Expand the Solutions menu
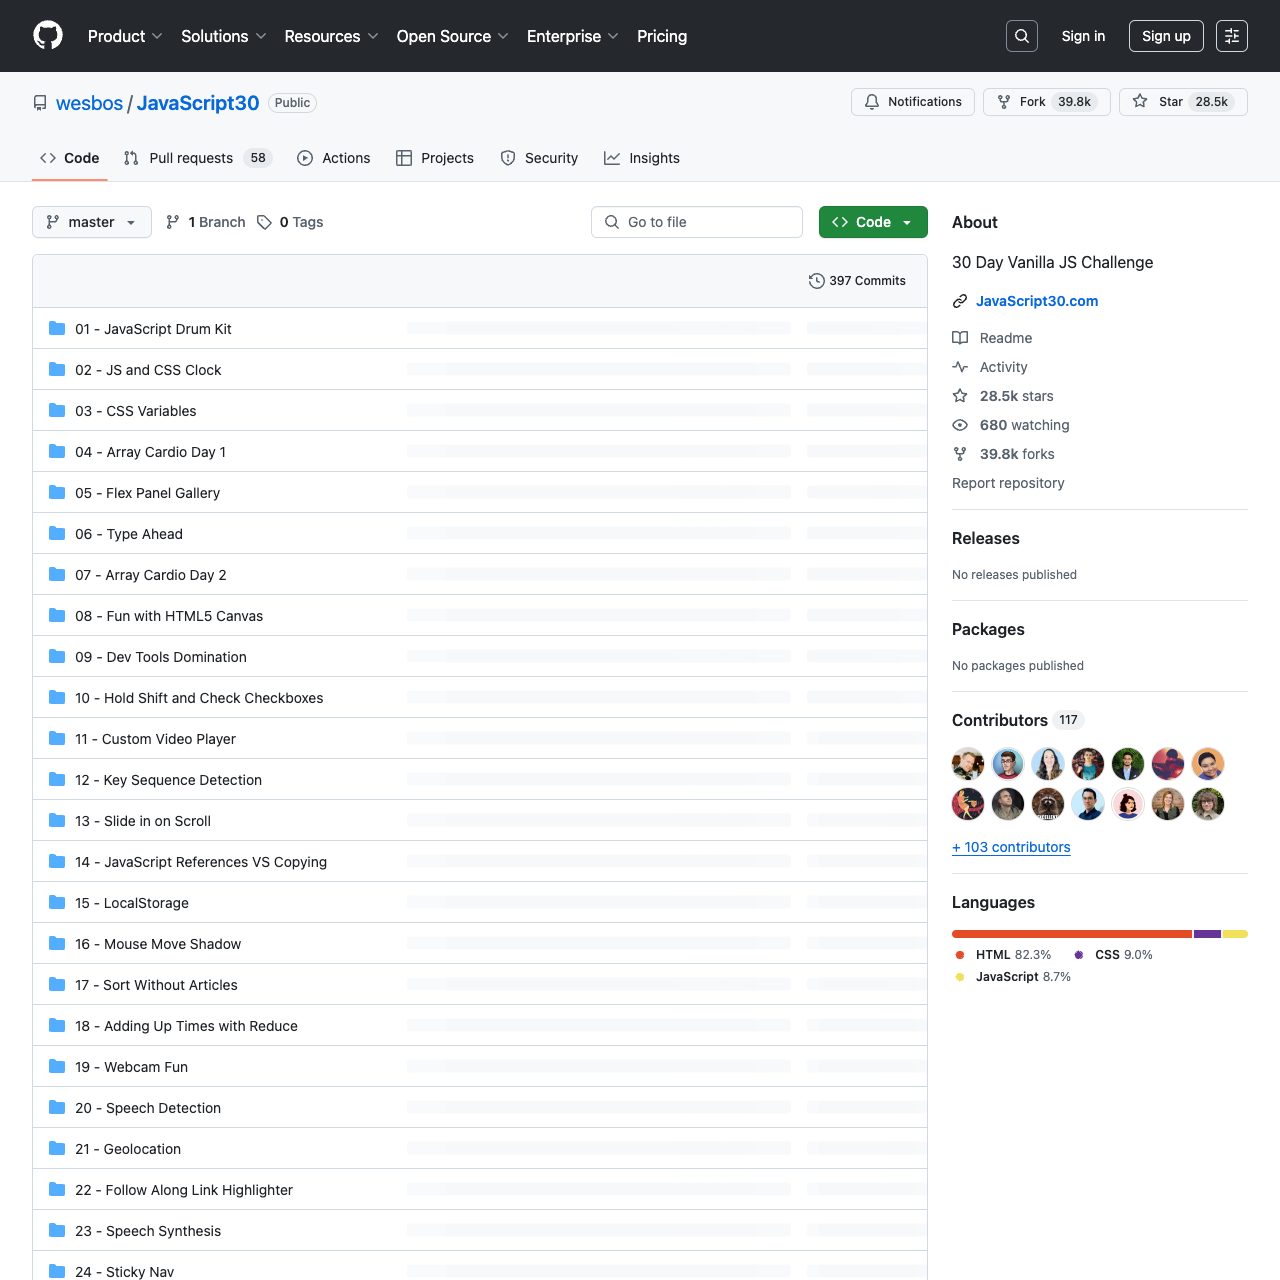 (x=224, y=36)
